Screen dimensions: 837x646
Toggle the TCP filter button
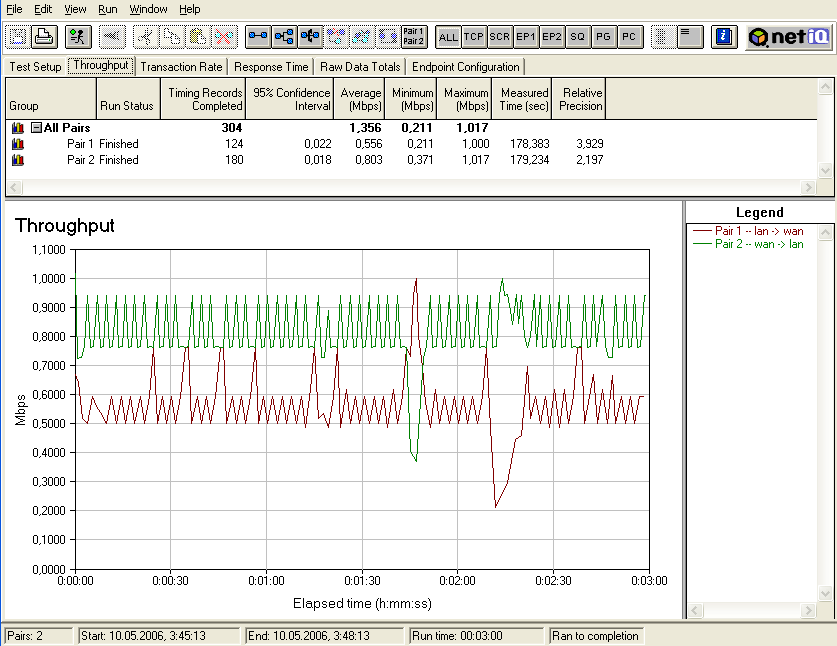pyautogui.click(x=474, y=37)
